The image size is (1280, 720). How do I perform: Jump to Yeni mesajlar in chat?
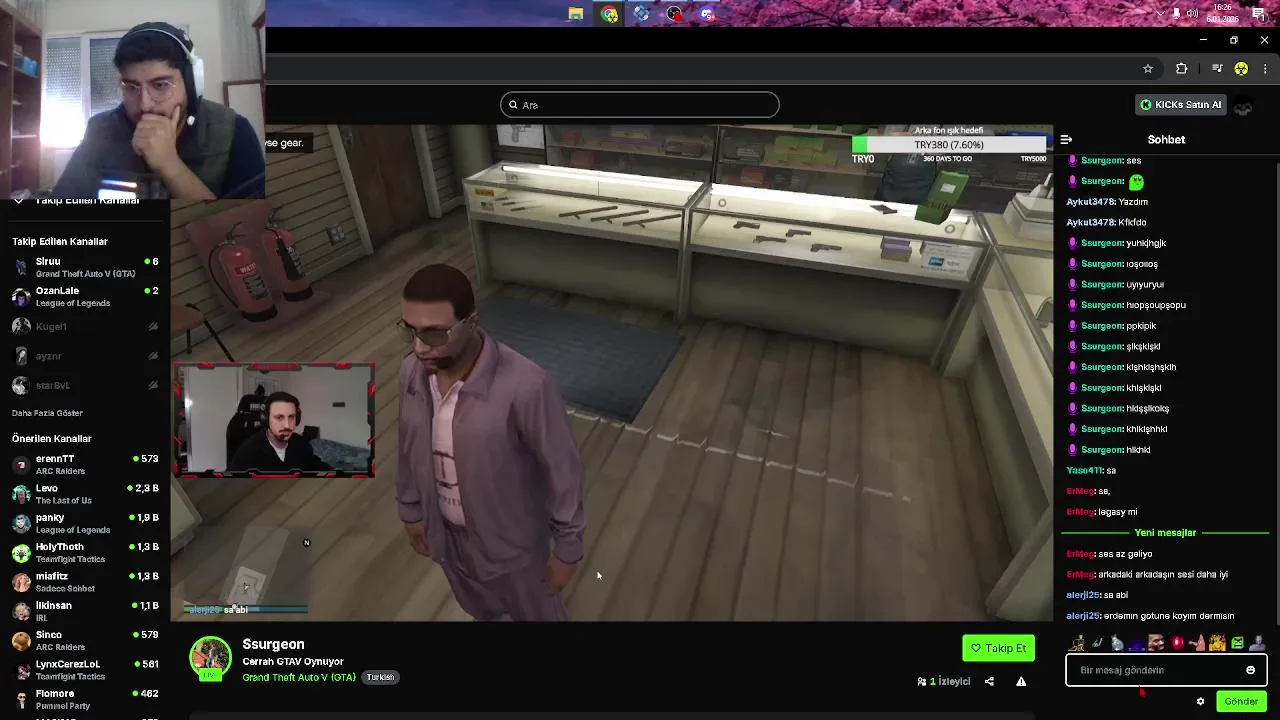tap(1165, 533)
